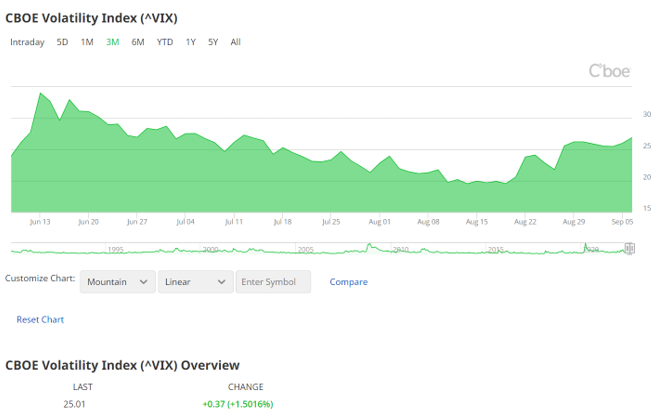The width and height of the screenshot is (657, 417).
Task: Click the Aug 22 x-axis date label
Action: [525, 222]
